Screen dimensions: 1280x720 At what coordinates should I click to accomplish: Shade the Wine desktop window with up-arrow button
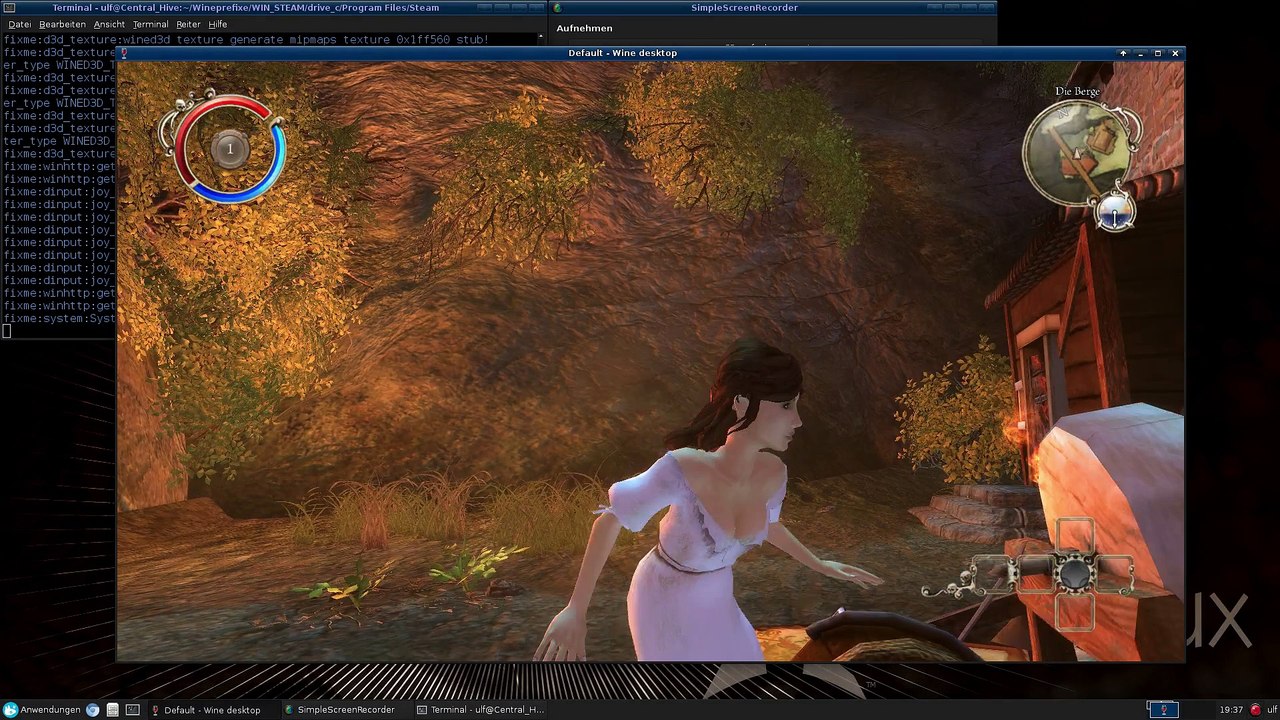tap(1123, 53)
